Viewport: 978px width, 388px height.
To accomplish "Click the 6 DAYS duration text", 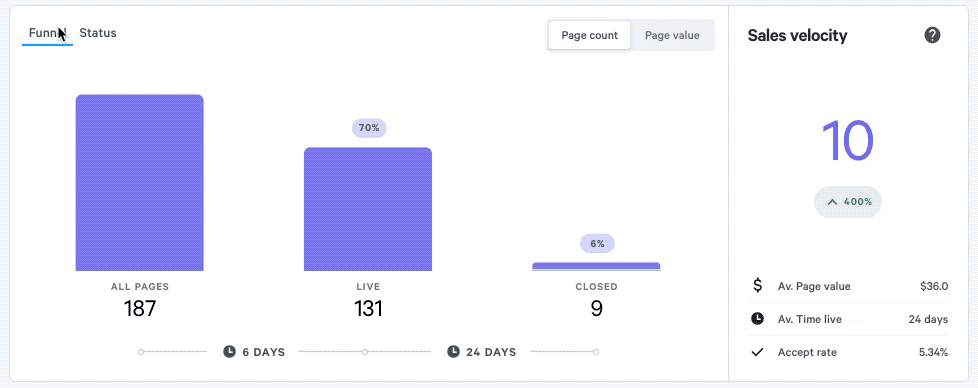I will 264,352.
